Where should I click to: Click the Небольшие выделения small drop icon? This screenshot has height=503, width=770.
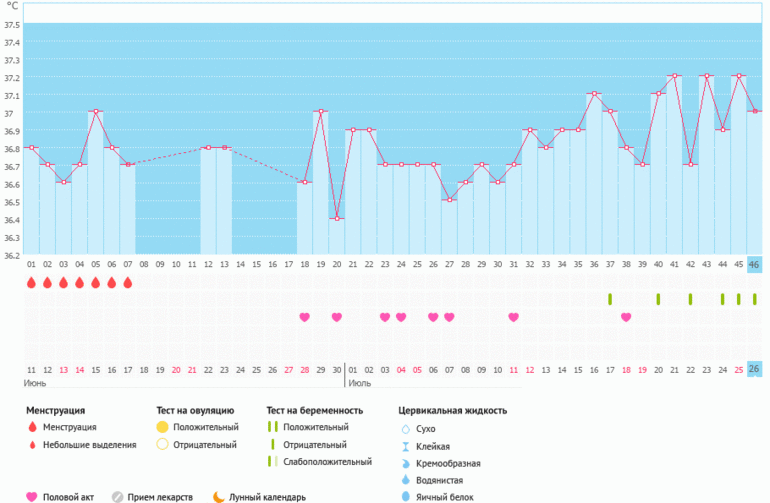[31, 445]
